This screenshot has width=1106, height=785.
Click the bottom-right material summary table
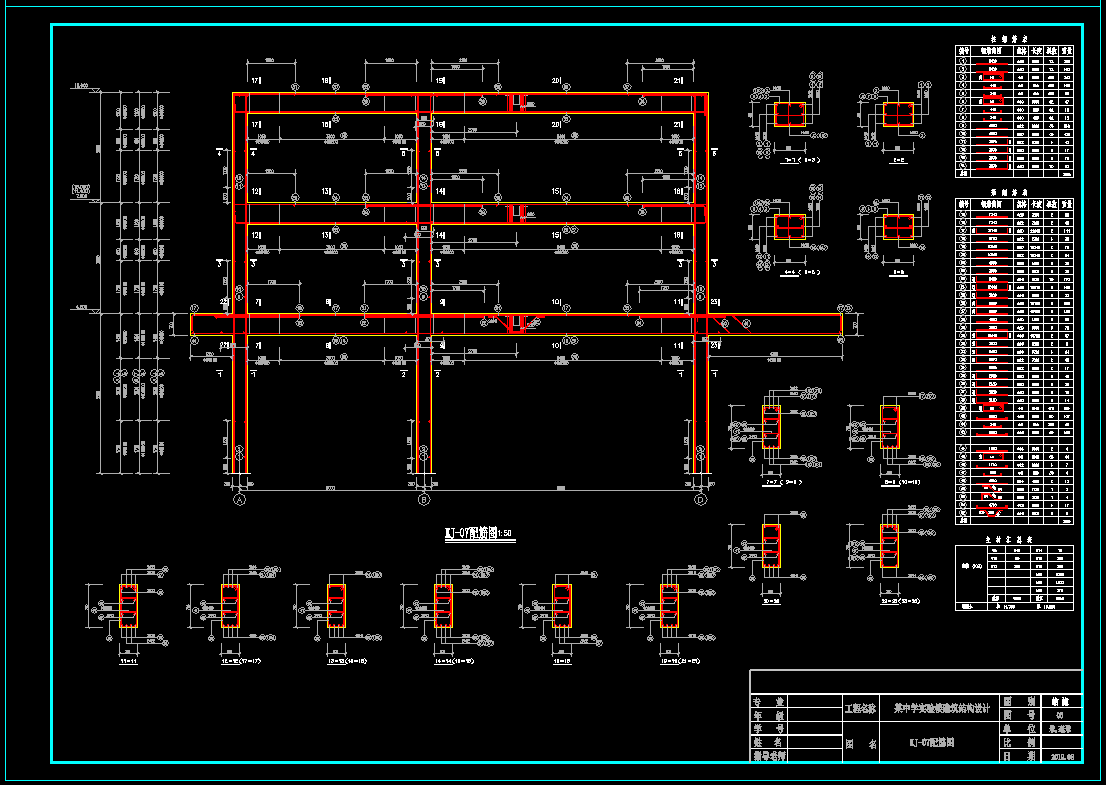1015,577
